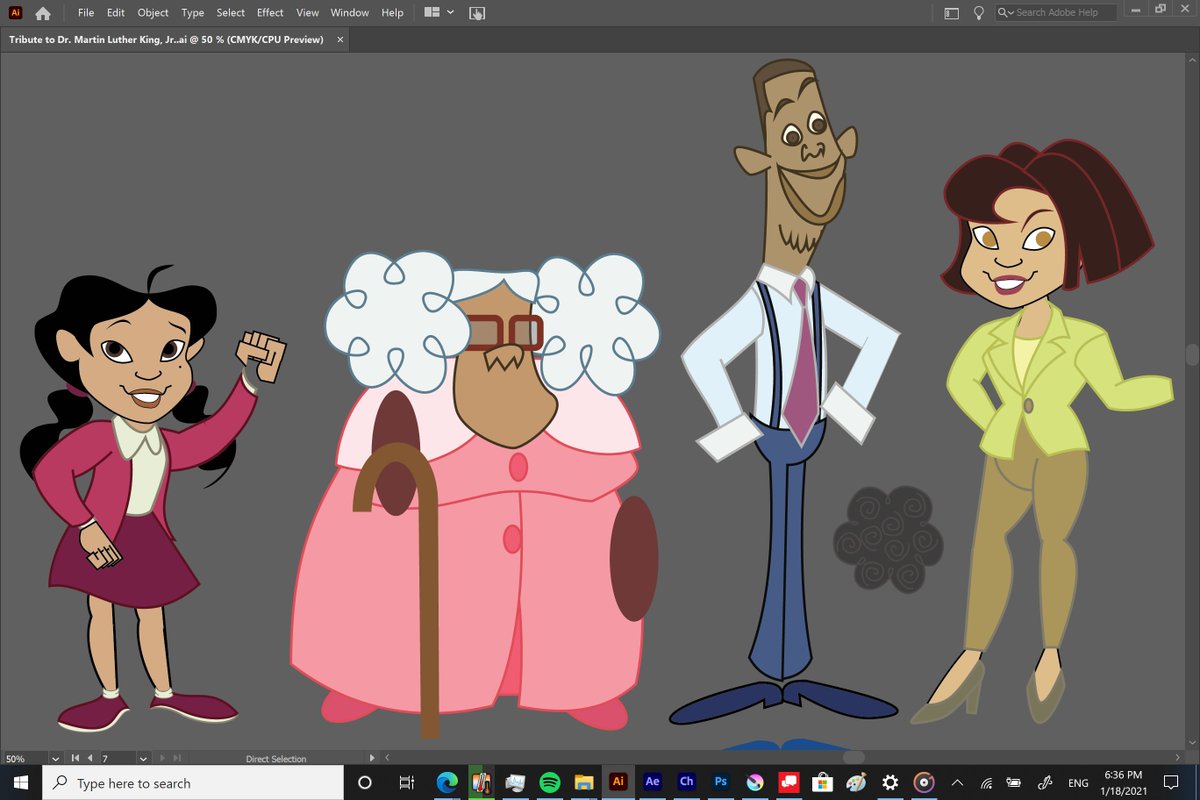
Task: Open Photoshop from the taskbar
Action: (x=720, y=783)
